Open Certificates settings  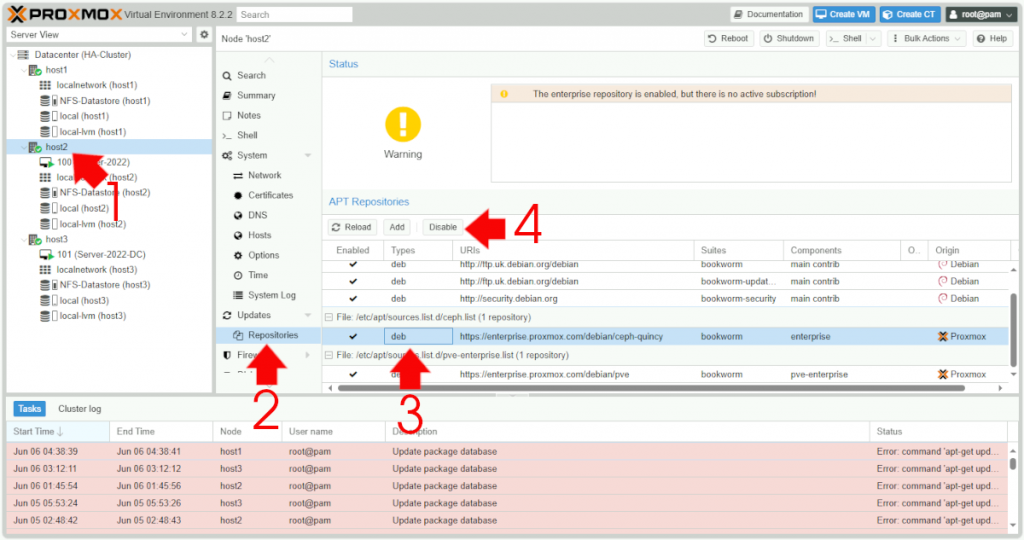(270, 195)
